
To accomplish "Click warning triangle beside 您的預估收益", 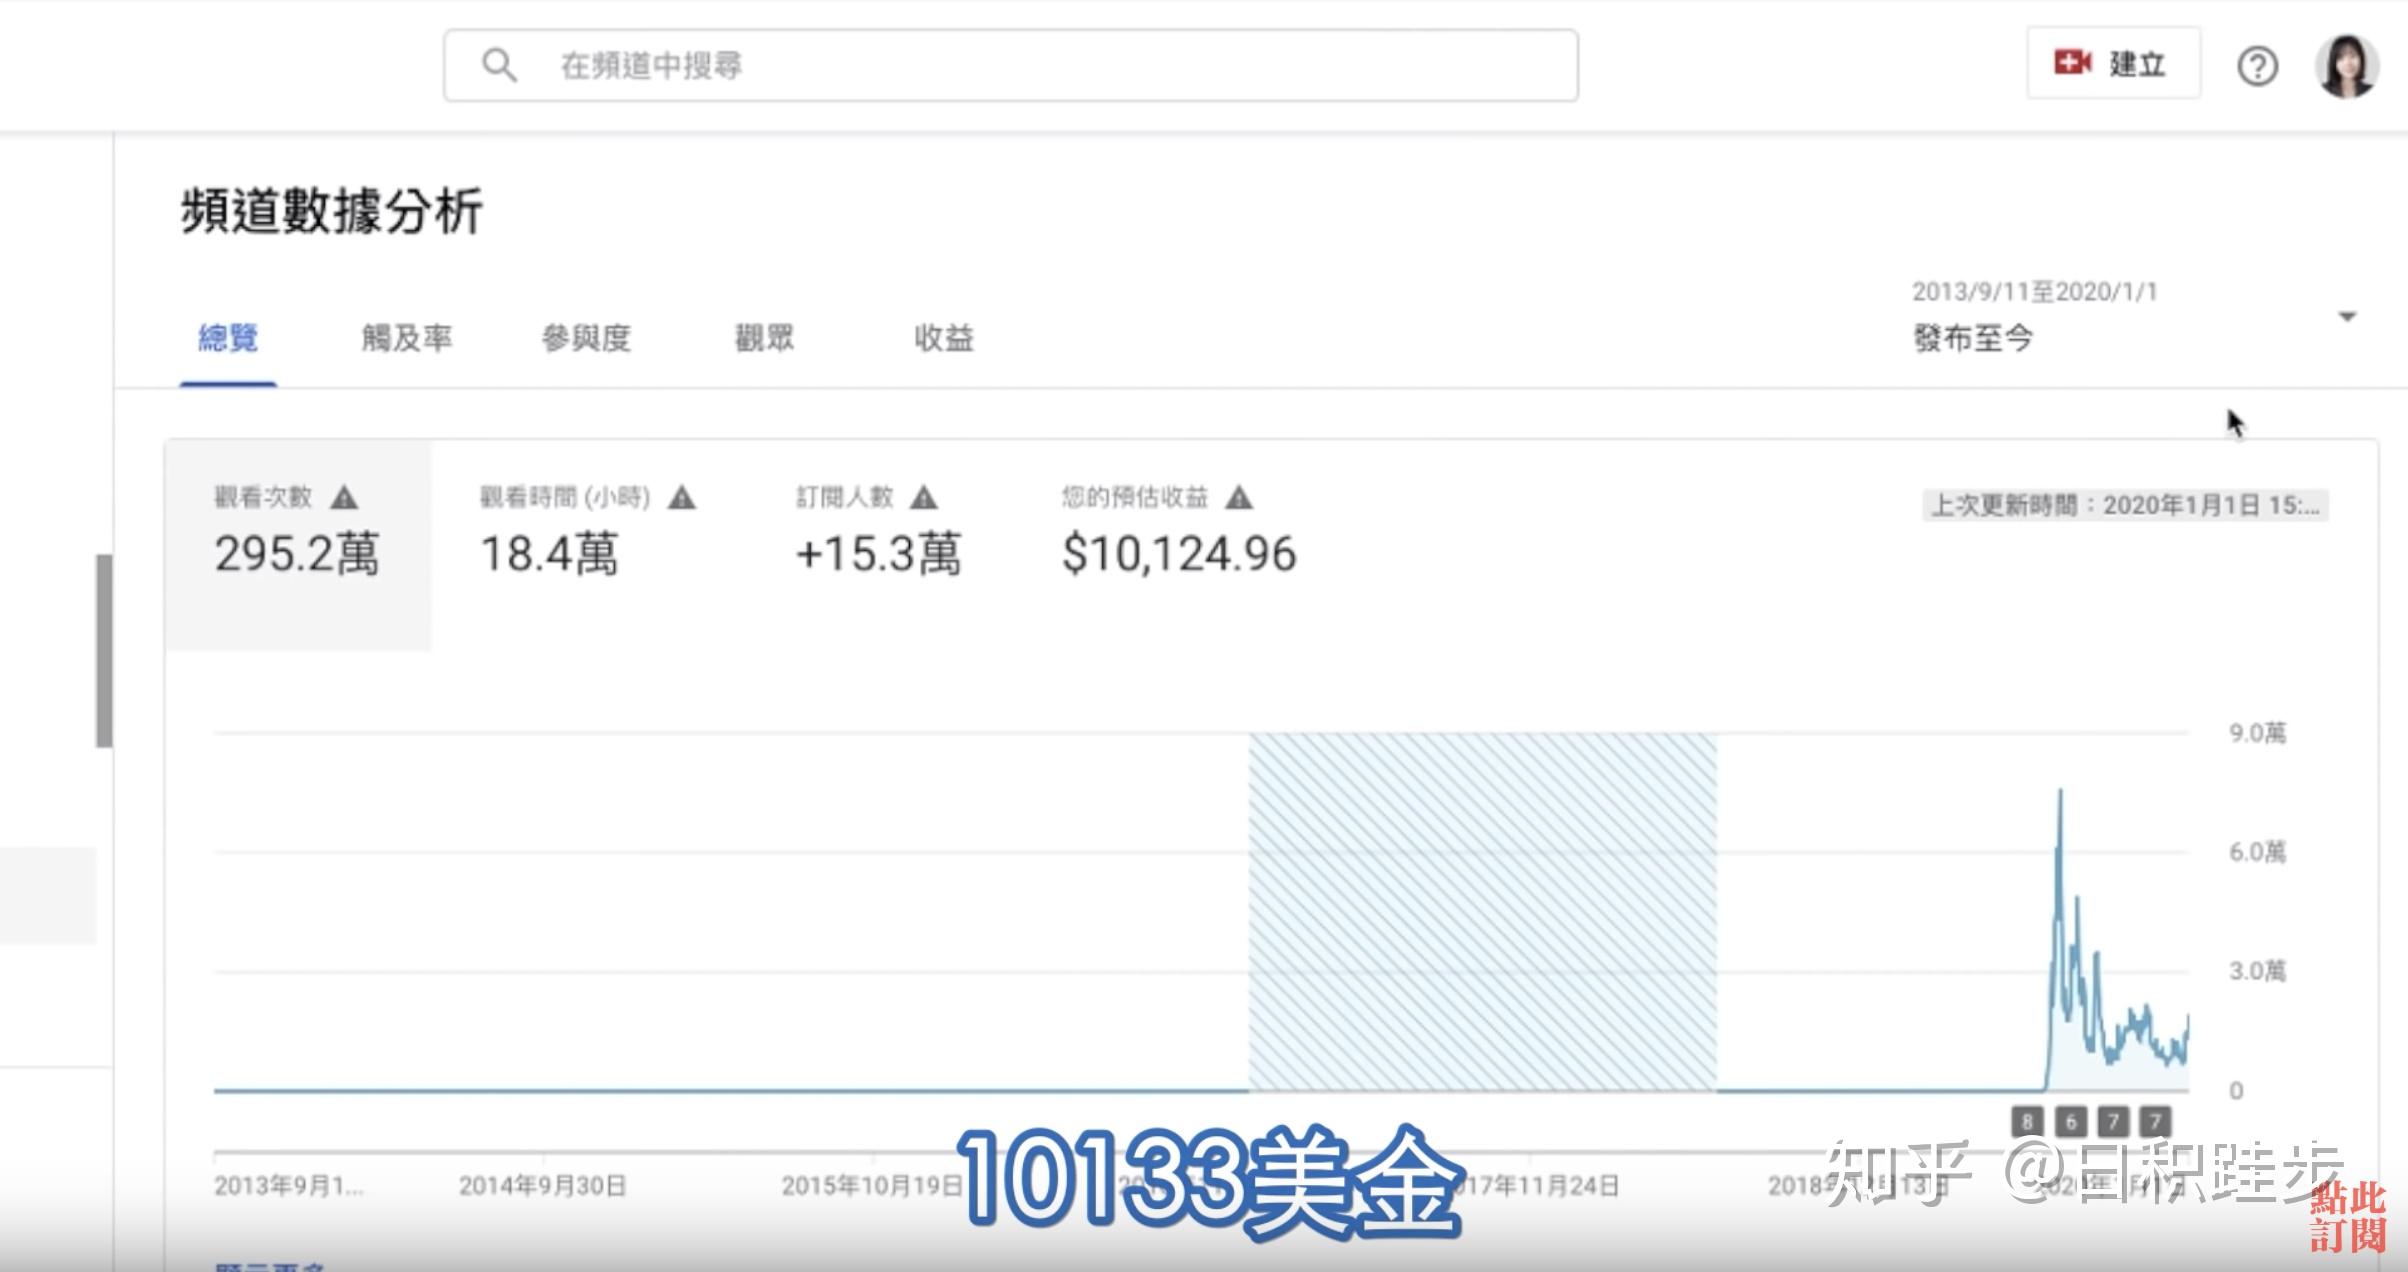I will click(x=1239, y=497).
